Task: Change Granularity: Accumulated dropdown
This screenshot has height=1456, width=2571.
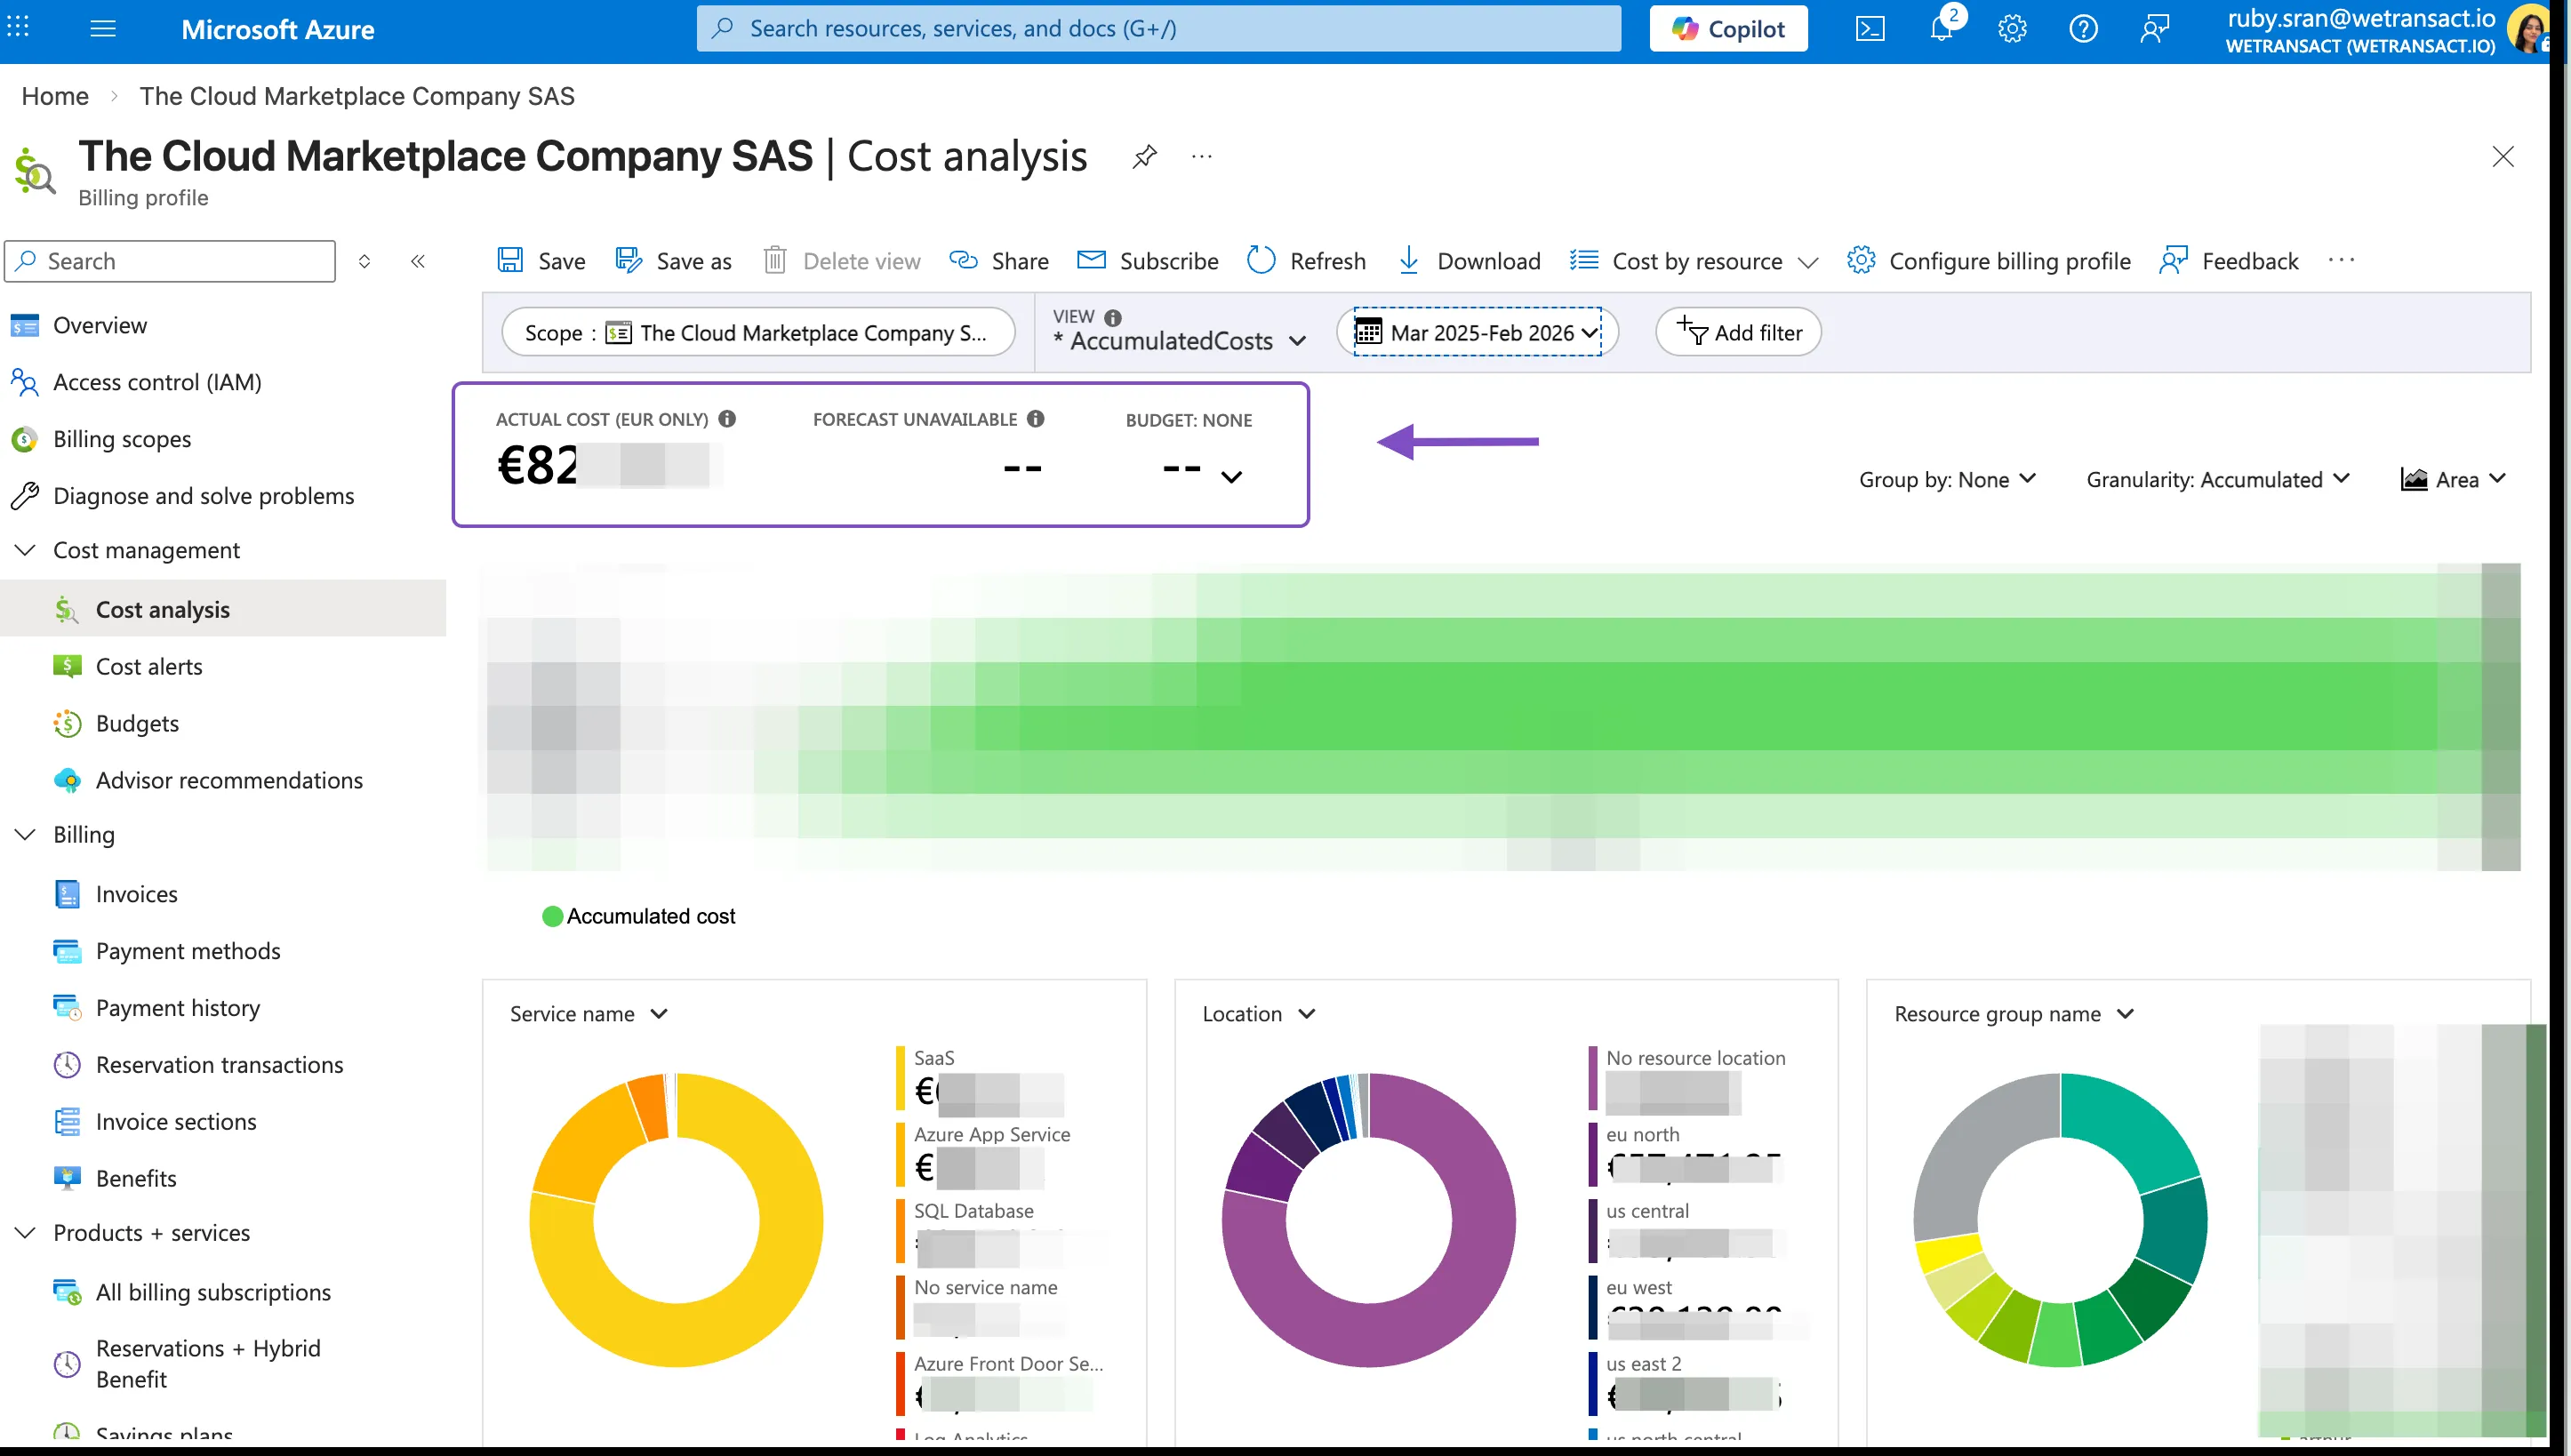Action: pyautogui.click(x=2217, y=480)
